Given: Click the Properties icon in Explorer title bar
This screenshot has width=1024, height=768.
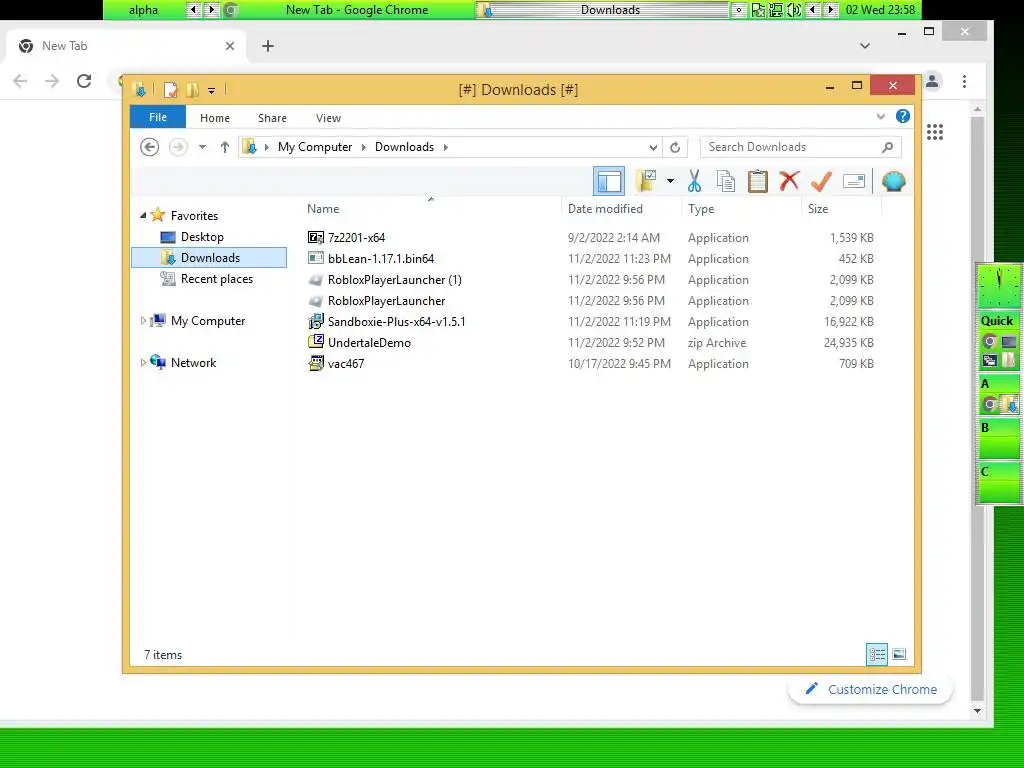Looking at the screenshot, I should click(170, 90).
